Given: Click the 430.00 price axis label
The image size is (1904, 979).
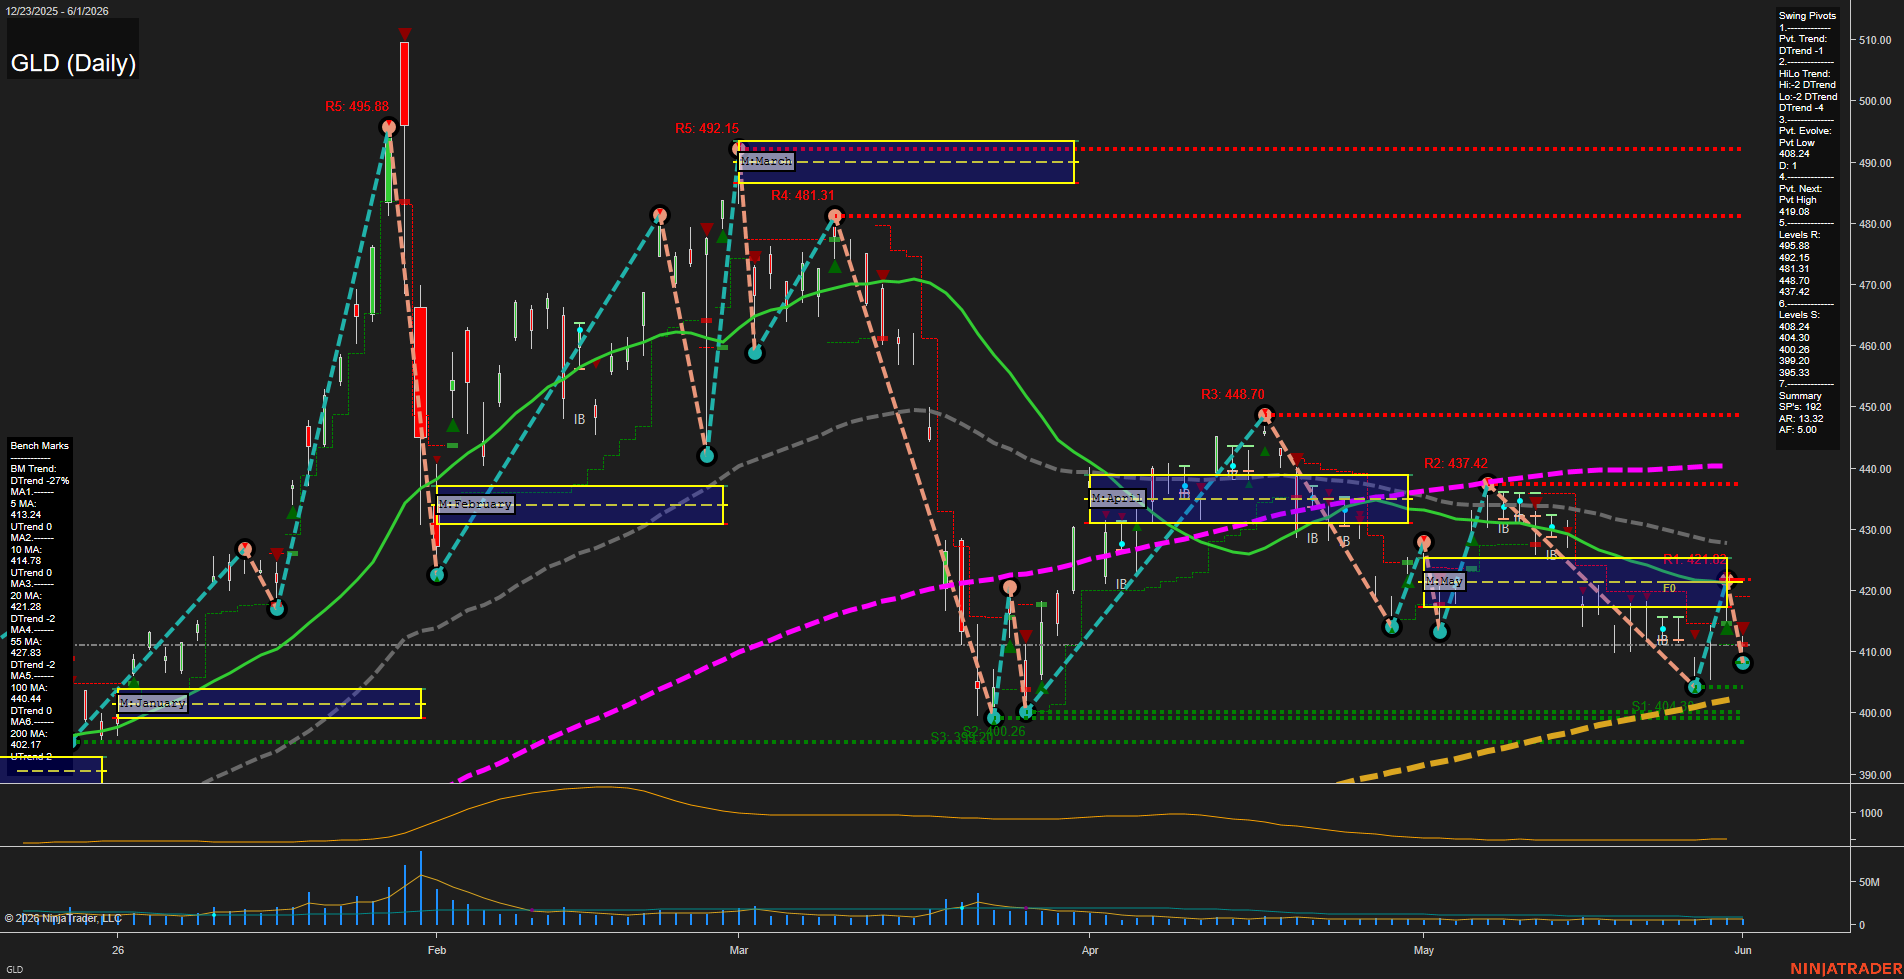Looking at the screenshot, I should 1875,531.
